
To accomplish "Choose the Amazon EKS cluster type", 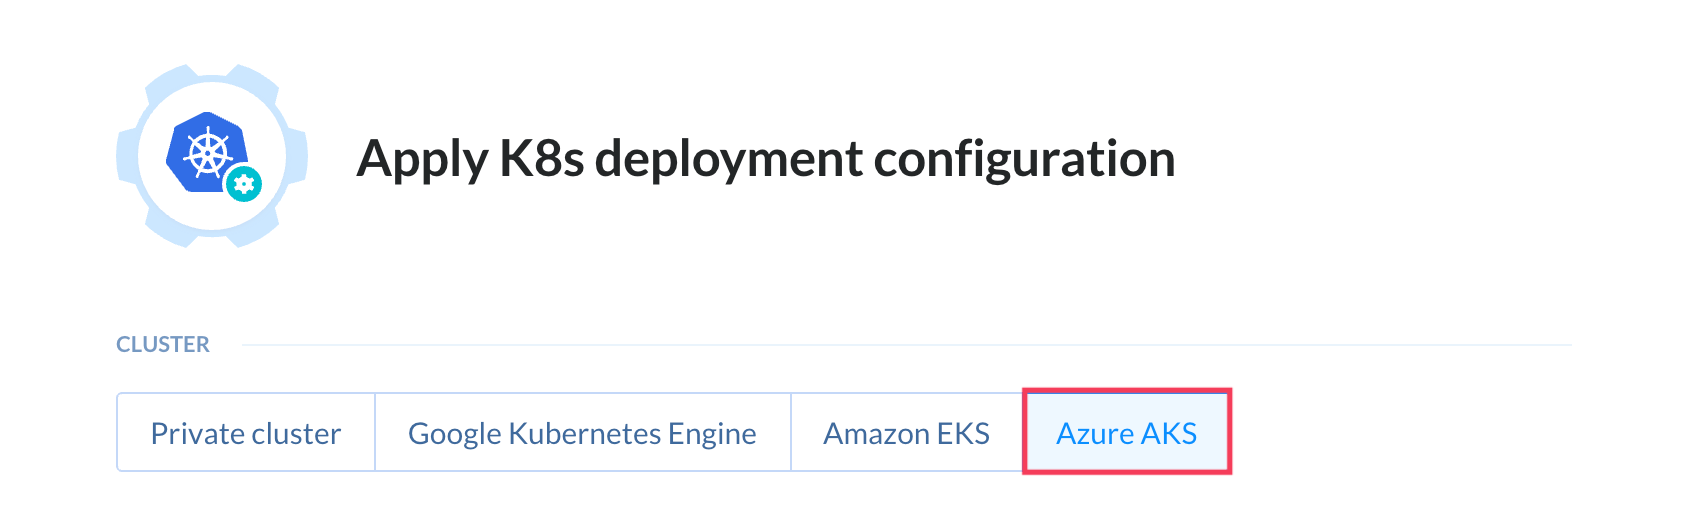I will pos(906,433).
